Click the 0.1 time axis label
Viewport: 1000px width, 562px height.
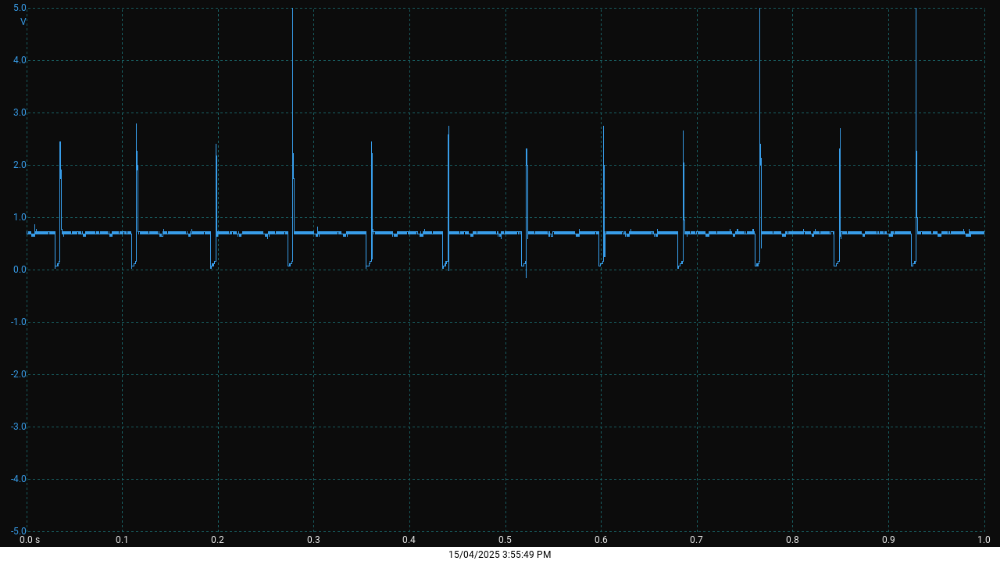pyautogui.click(x=122, y=540)
